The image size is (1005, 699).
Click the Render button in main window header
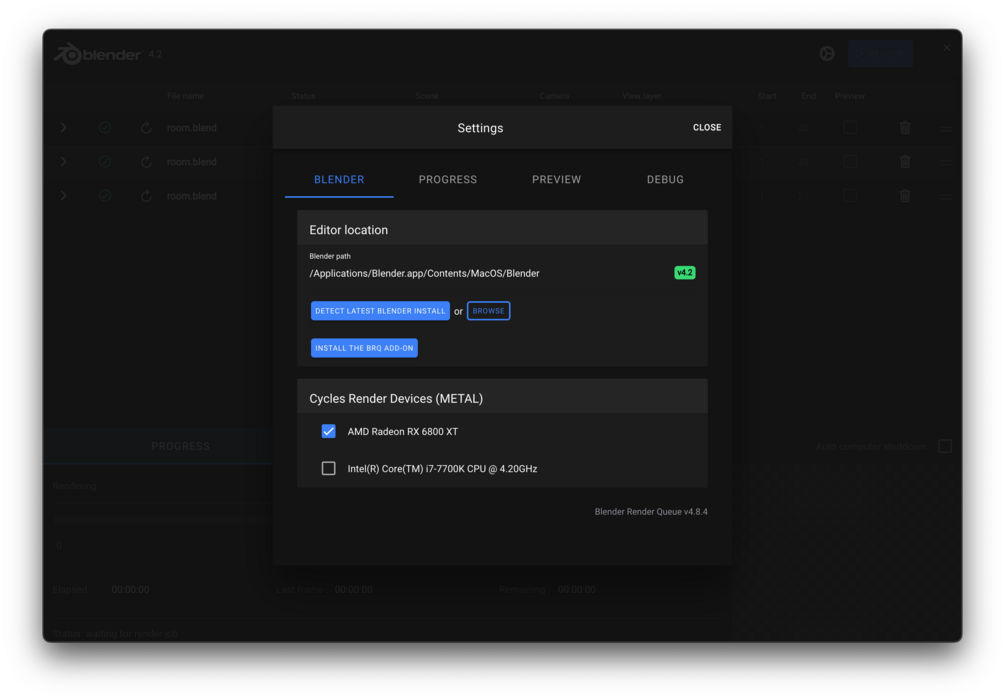point(880,54)
